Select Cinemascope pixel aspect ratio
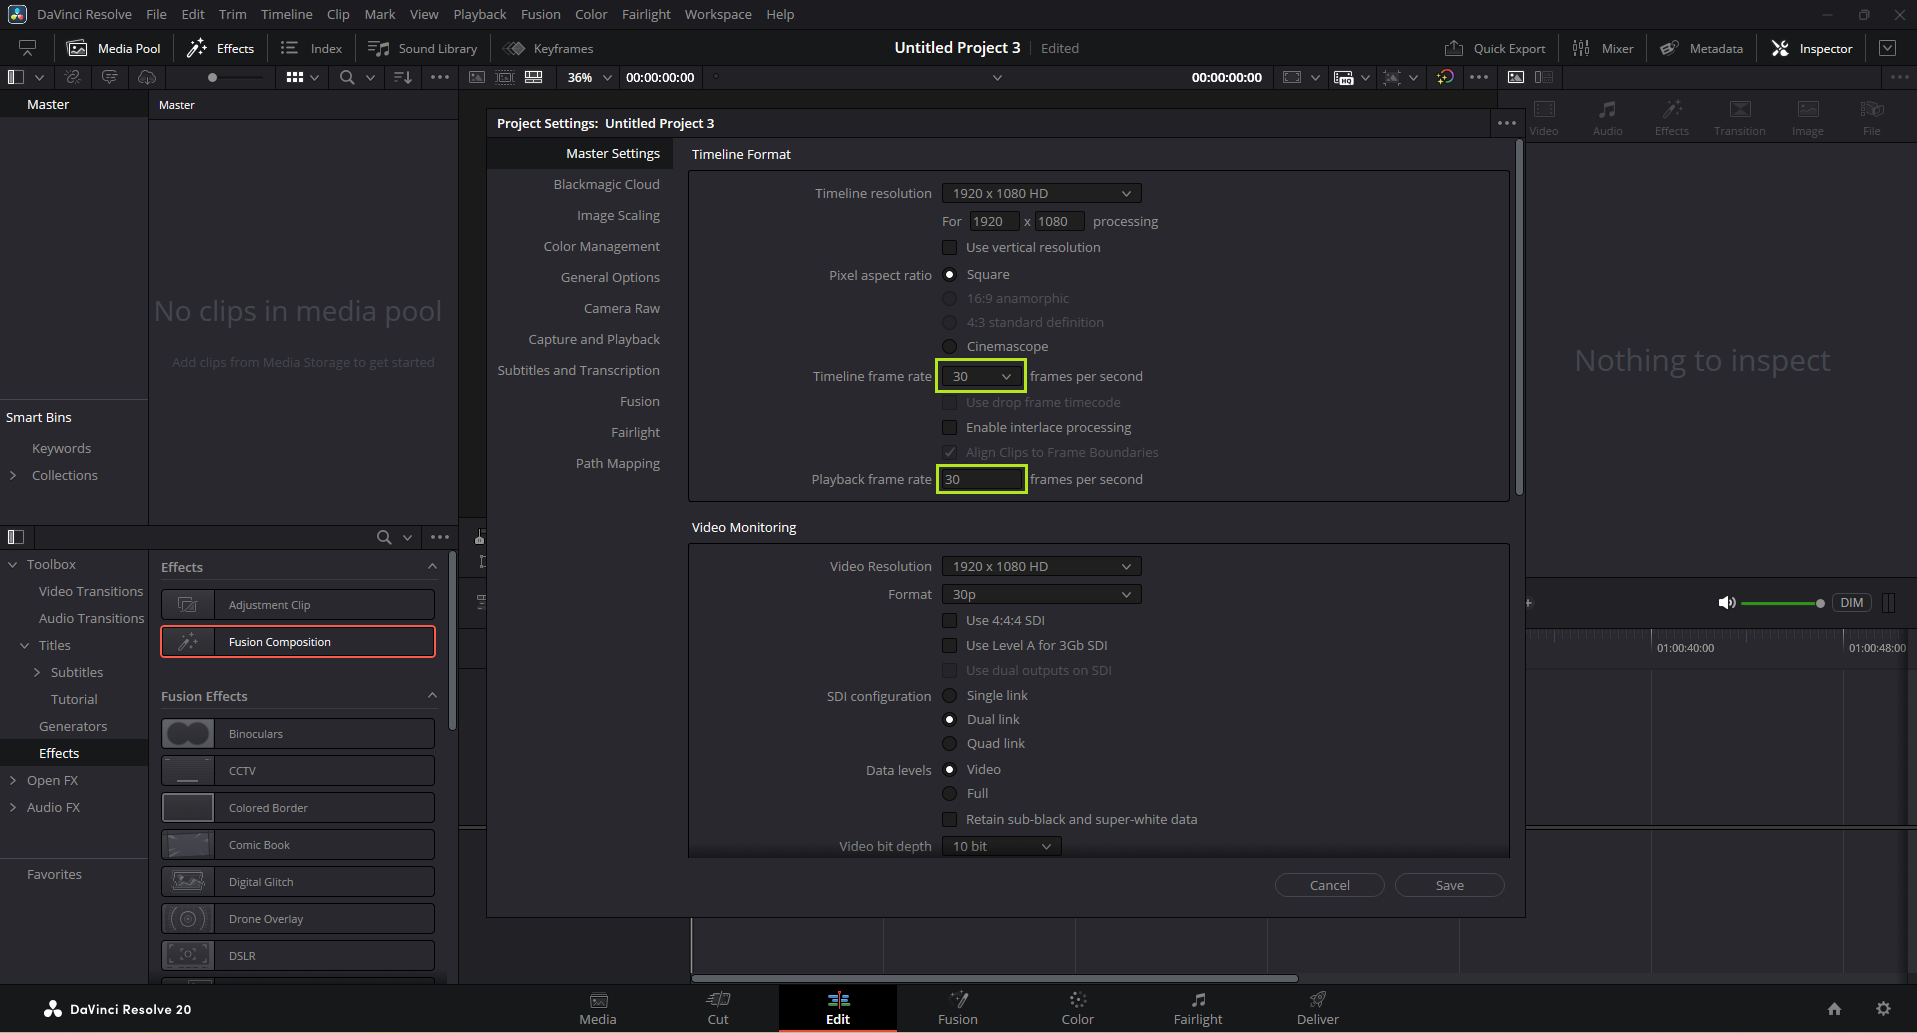 (950, 347)
